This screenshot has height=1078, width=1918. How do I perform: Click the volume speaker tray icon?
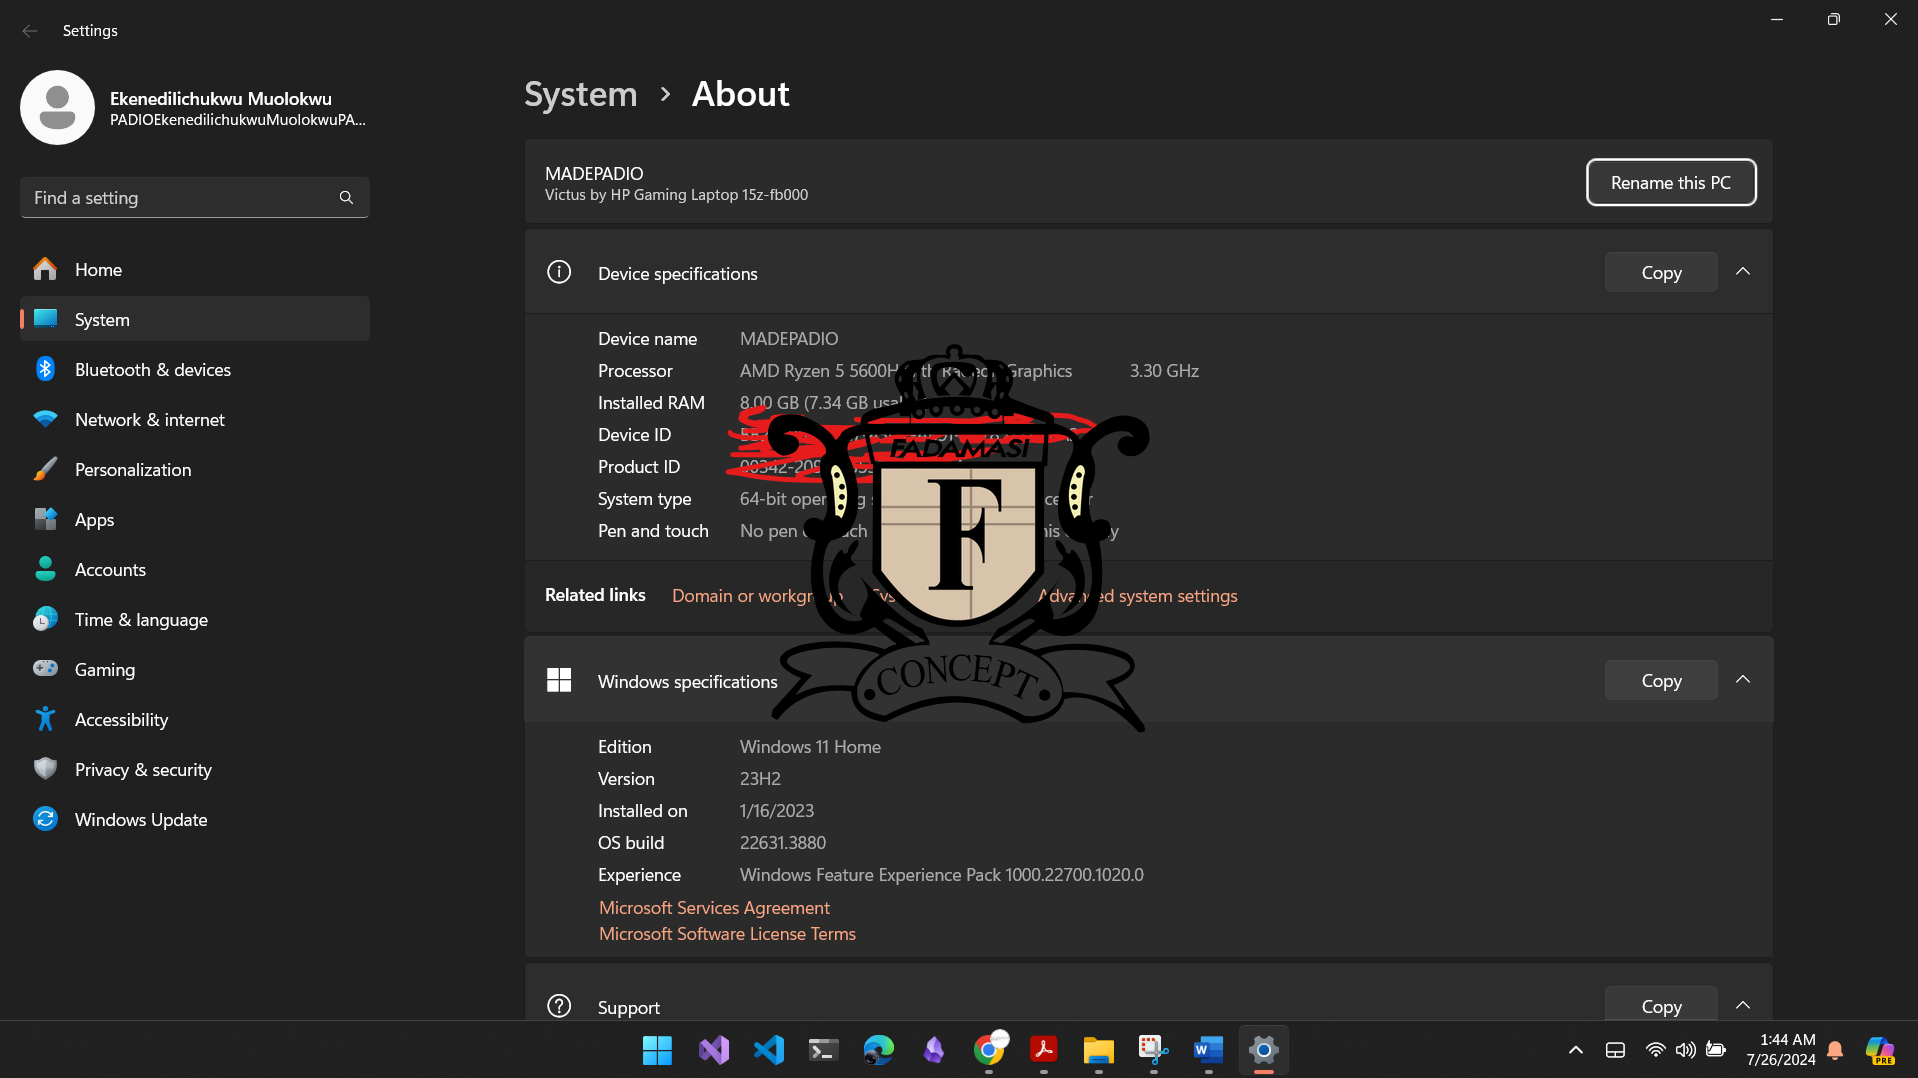coord(1685,1050)
